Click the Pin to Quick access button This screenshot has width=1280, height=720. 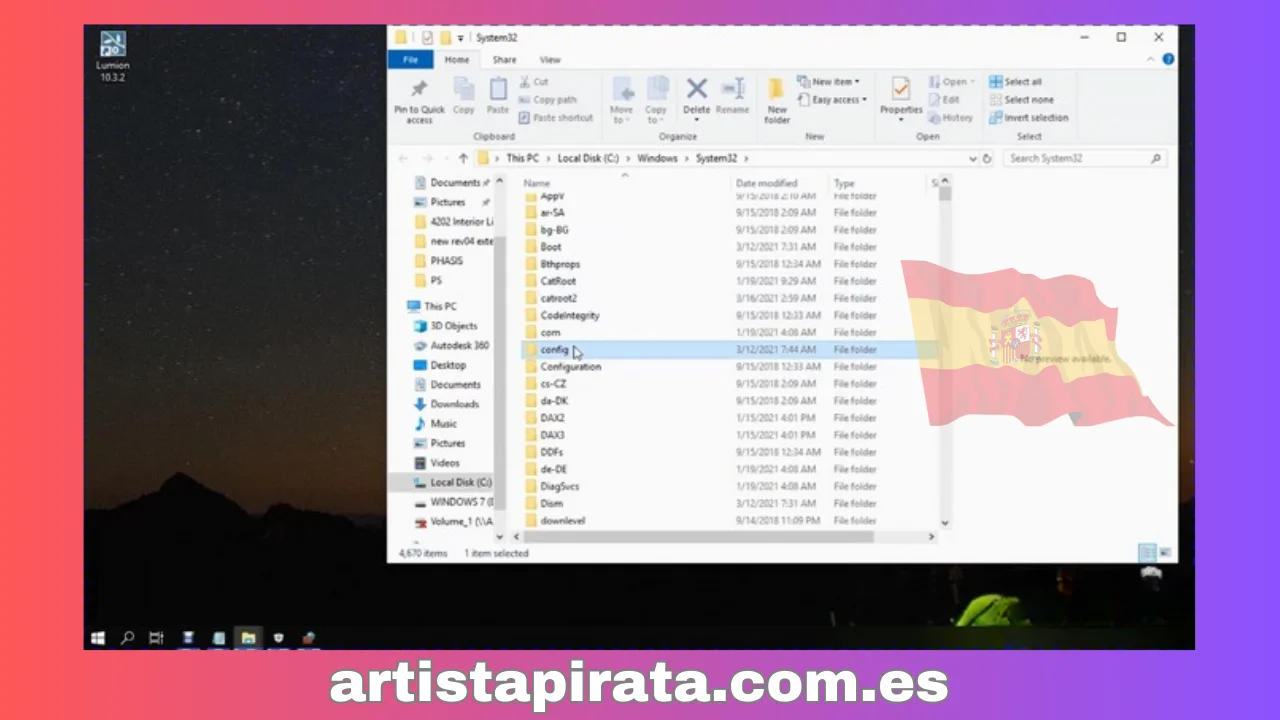419,101
